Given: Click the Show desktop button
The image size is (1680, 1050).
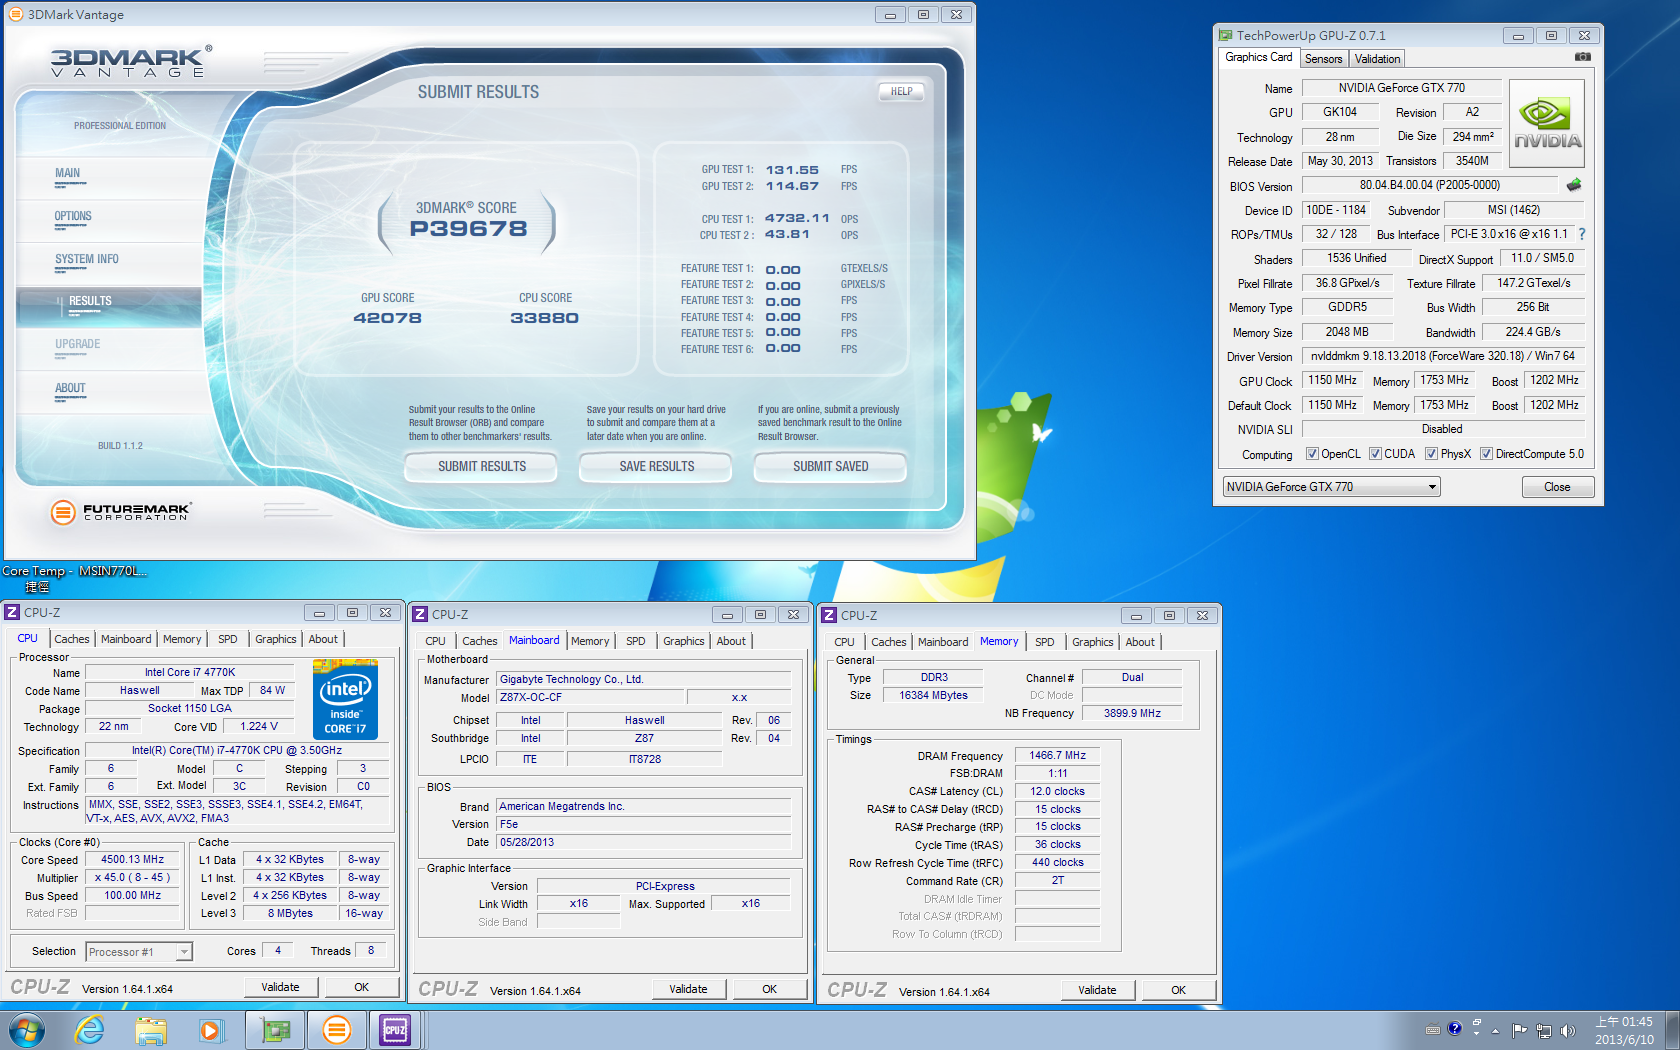Looking at the screenshot, I should pyautogui.click(x=1672, y=1030).
